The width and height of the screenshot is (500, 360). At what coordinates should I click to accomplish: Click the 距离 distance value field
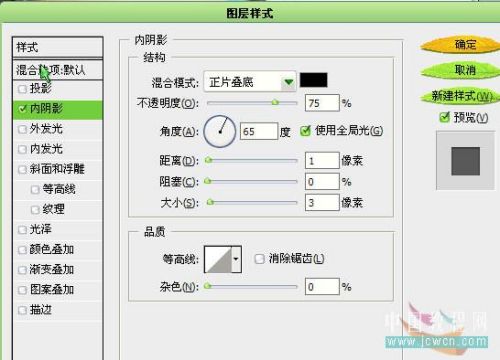click(x=322, y=161)
